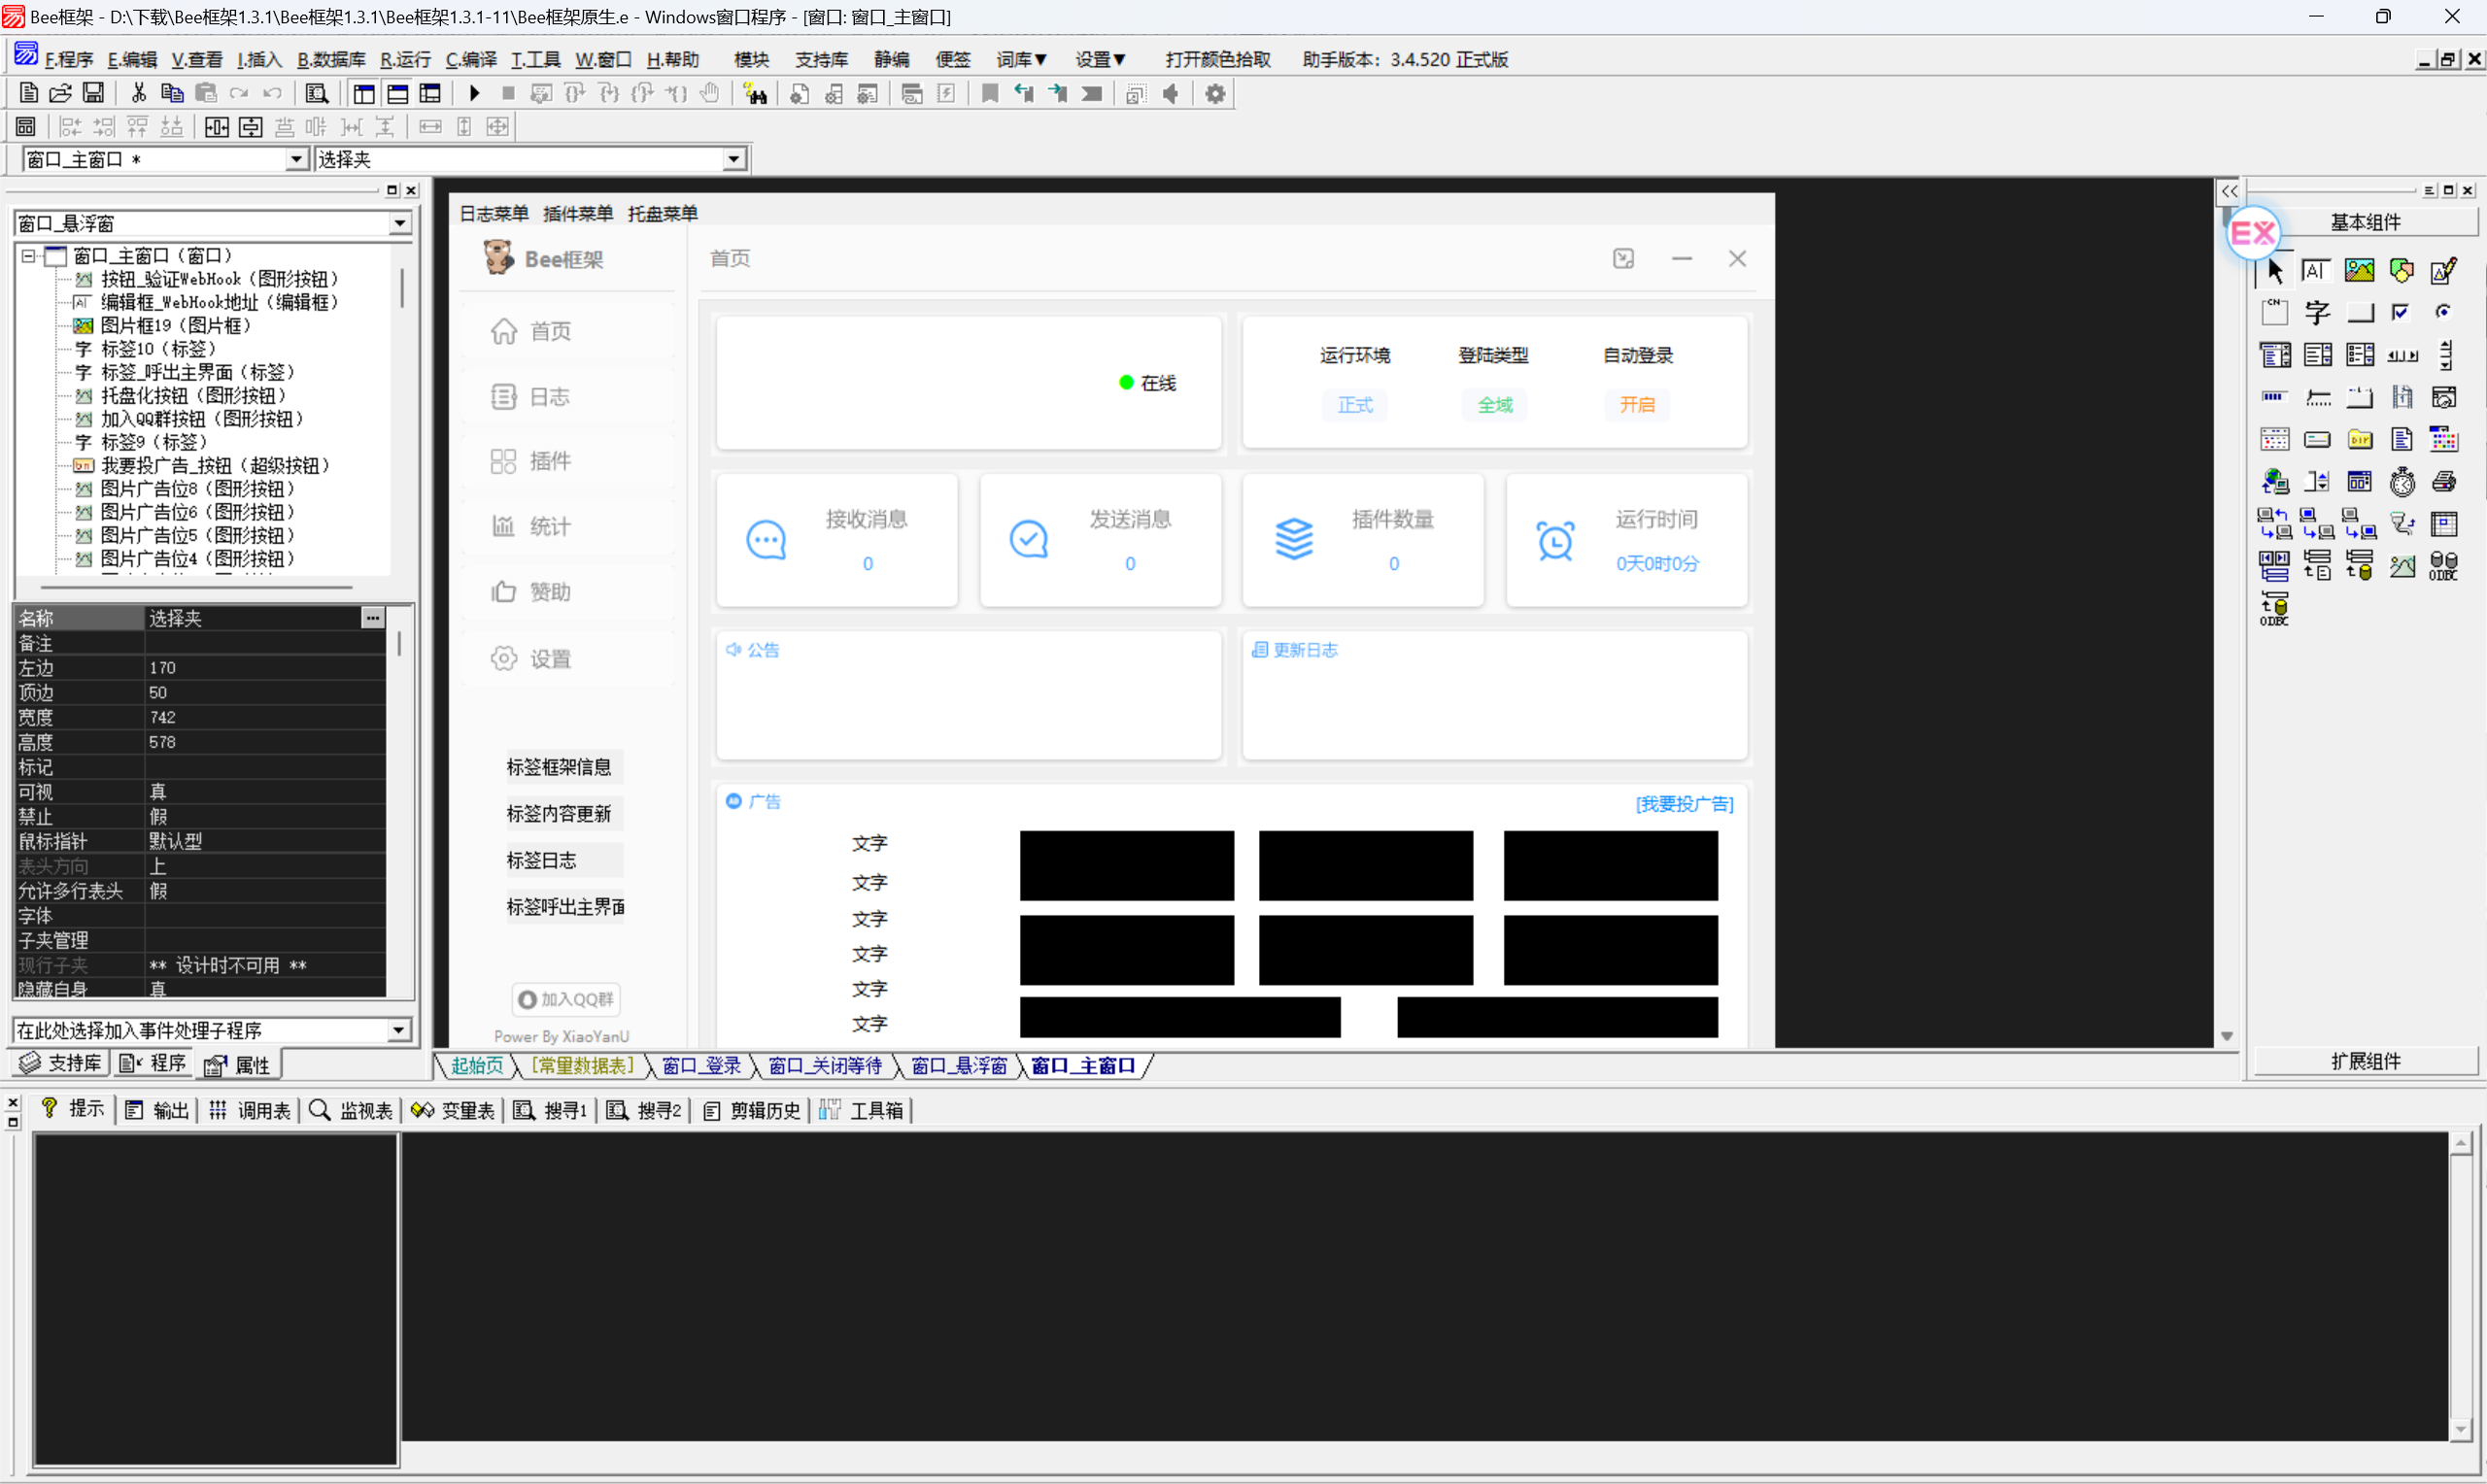Screen dimensions: 2487x1484
Task: Click the Save file toolbar icon
Action: (x=93, y=94)
